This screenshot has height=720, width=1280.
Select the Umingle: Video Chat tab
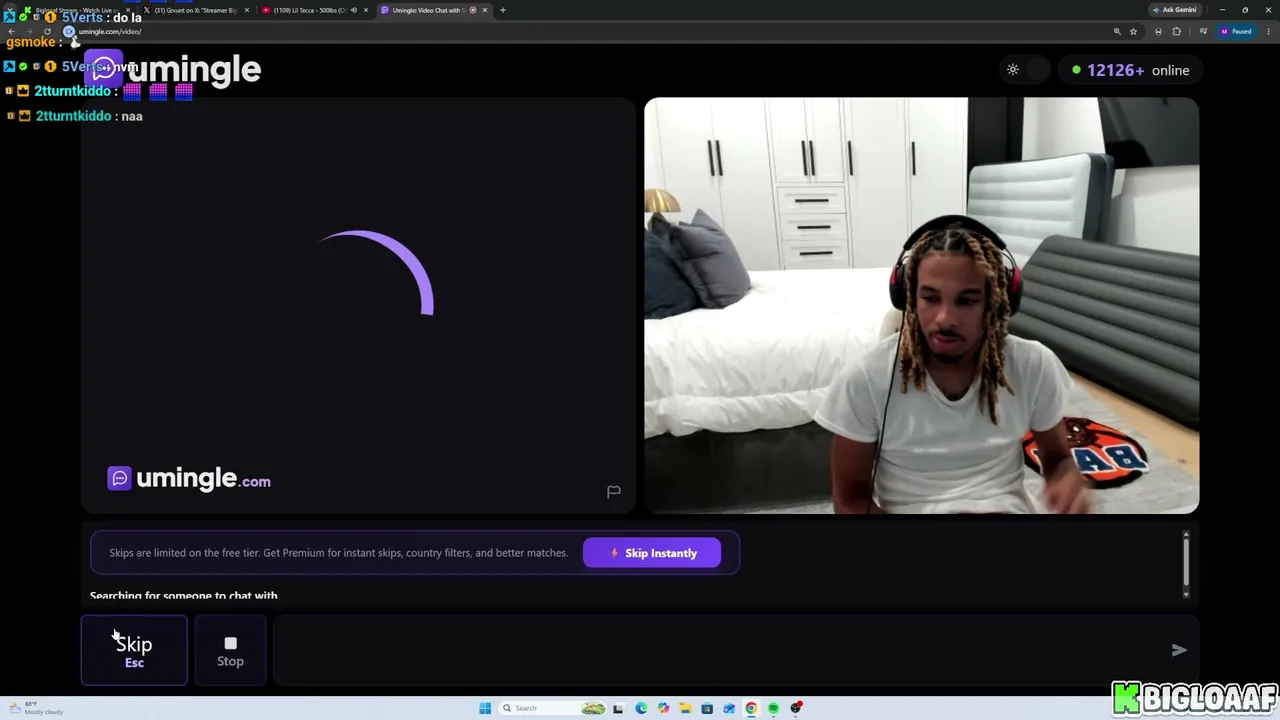point(432,10)
